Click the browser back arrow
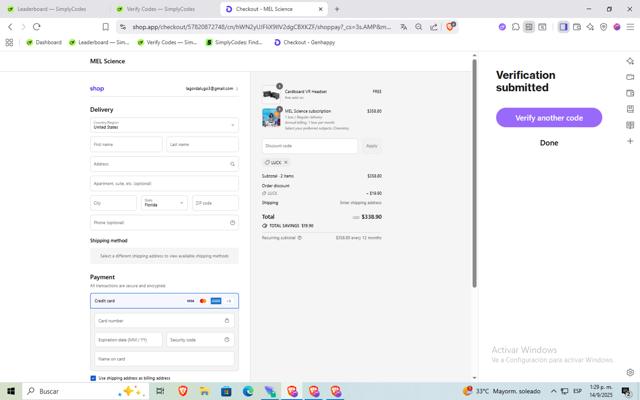This screenshot has height=400, width=640. (10, 27)
